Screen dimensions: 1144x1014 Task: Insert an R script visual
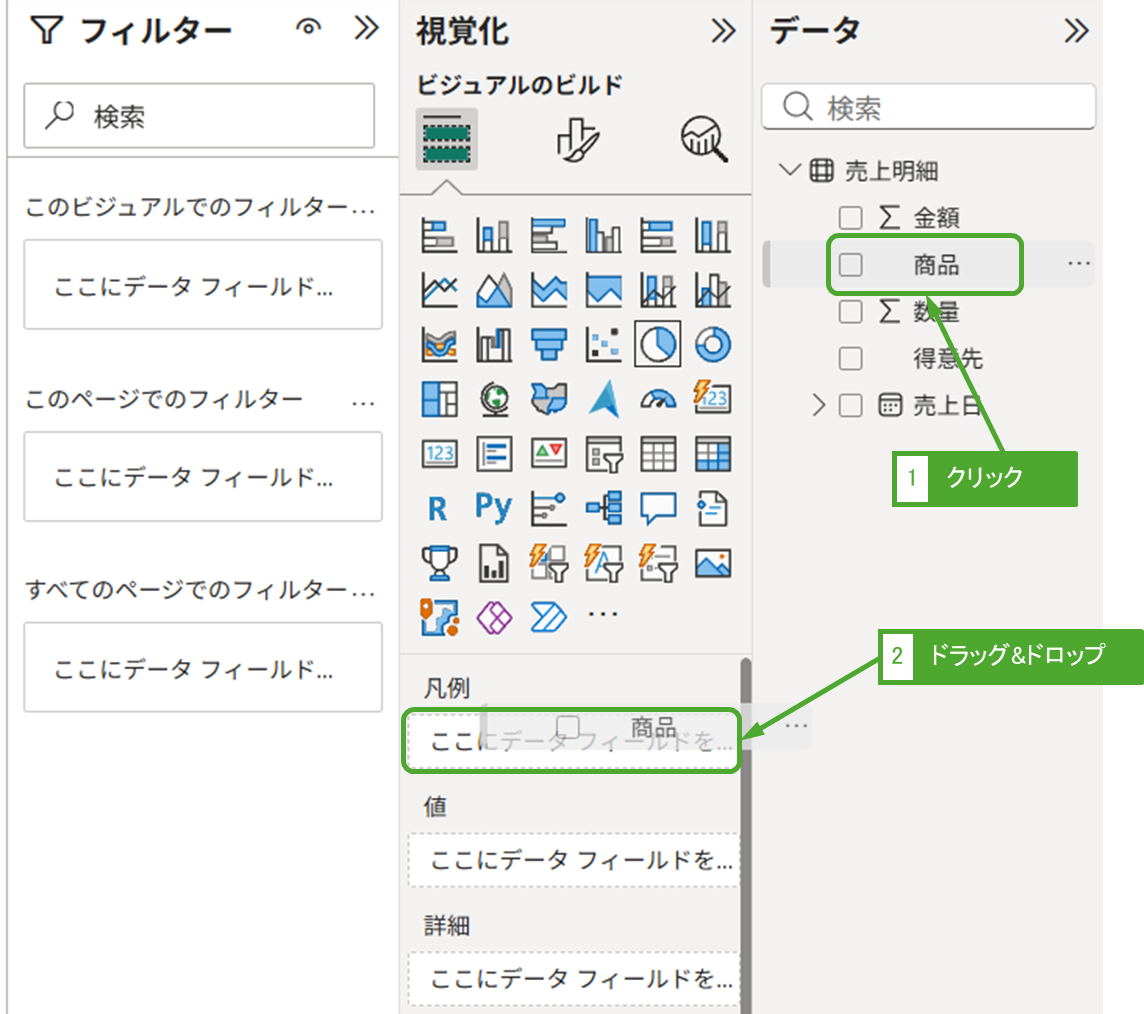coord(438,509)
